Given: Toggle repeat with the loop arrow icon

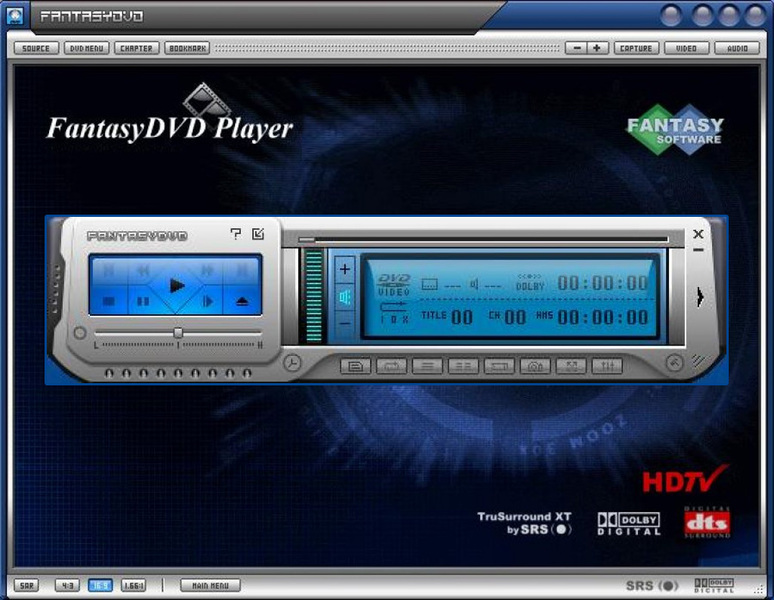Looking at the screenshot, I should click(391, 366).
